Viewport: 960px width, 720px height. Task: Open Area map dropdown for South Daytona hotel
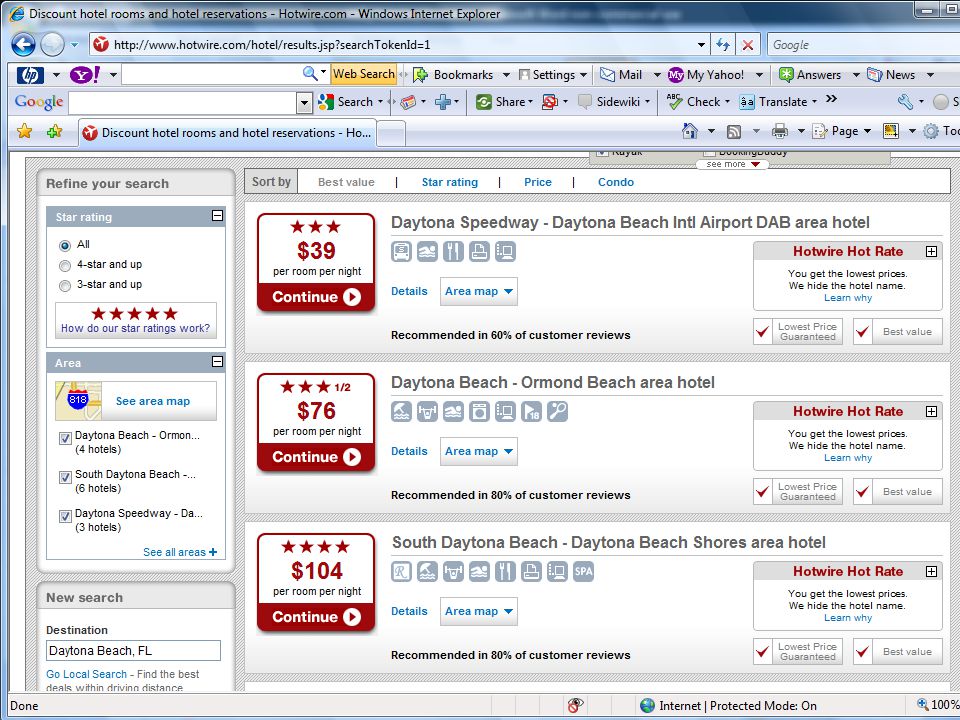[479, 612]
